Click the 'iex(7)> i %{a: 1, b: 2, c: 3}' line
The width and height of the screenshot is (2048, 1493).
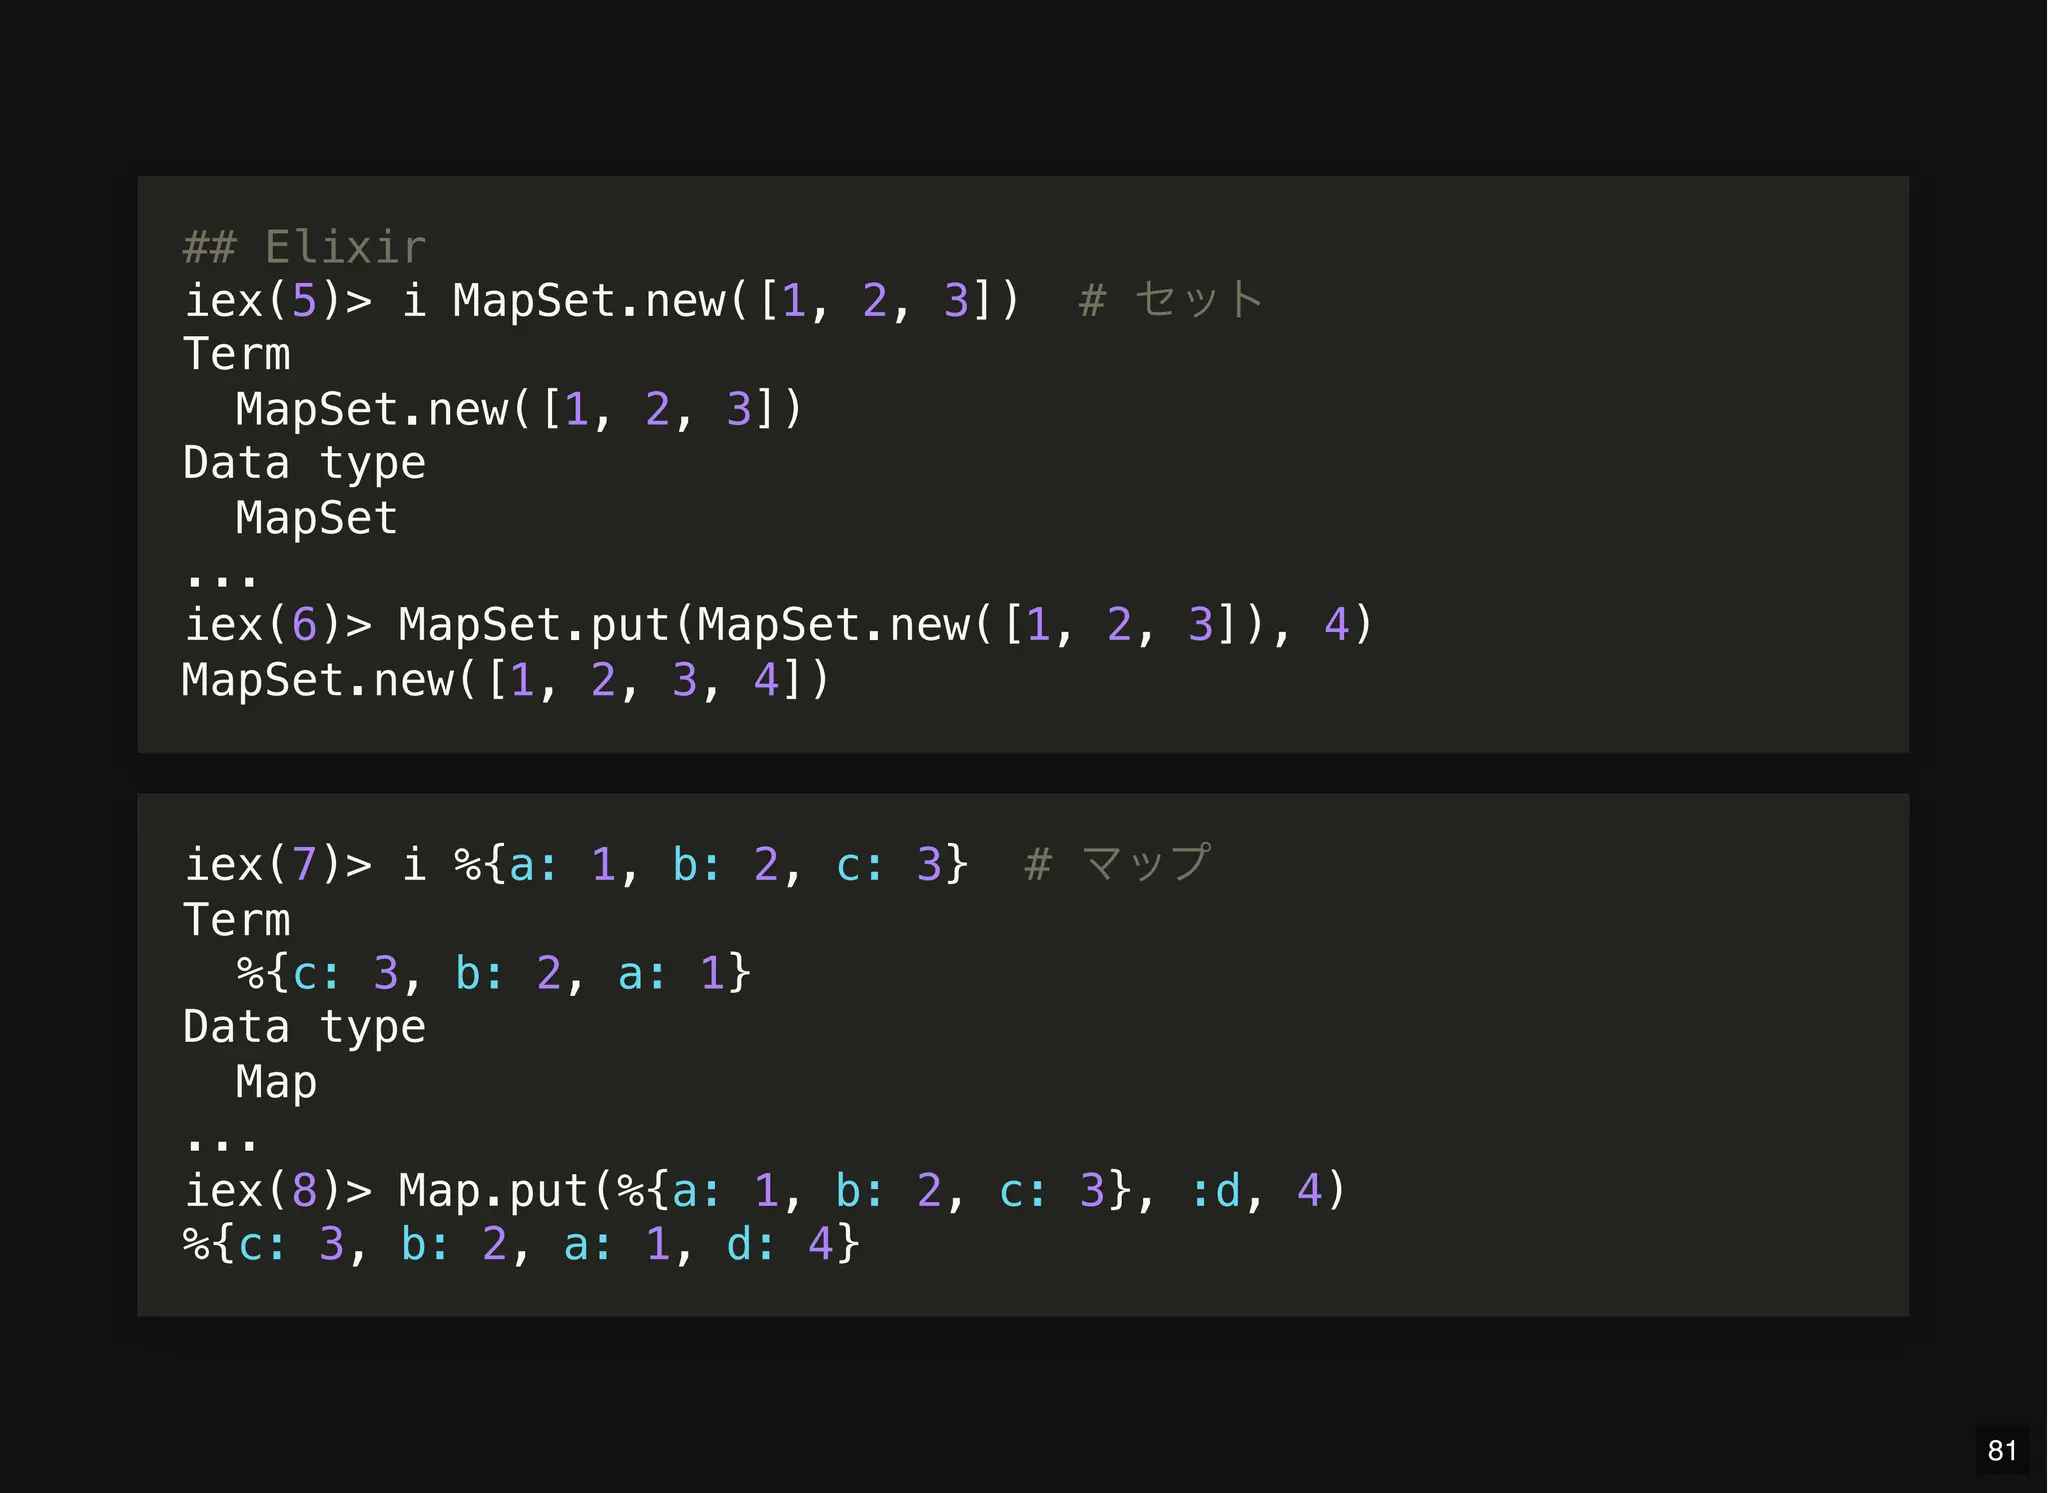click(x=576, y=864)
